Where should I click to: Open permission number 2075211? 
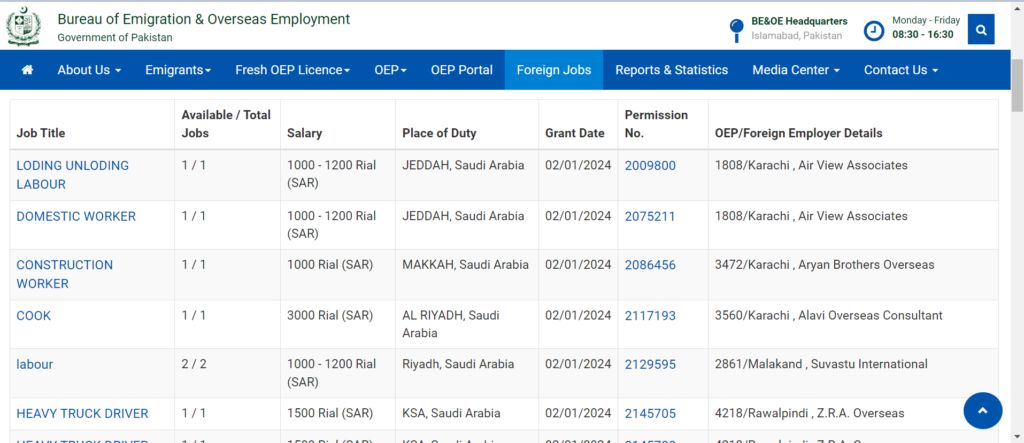(650, 216)
